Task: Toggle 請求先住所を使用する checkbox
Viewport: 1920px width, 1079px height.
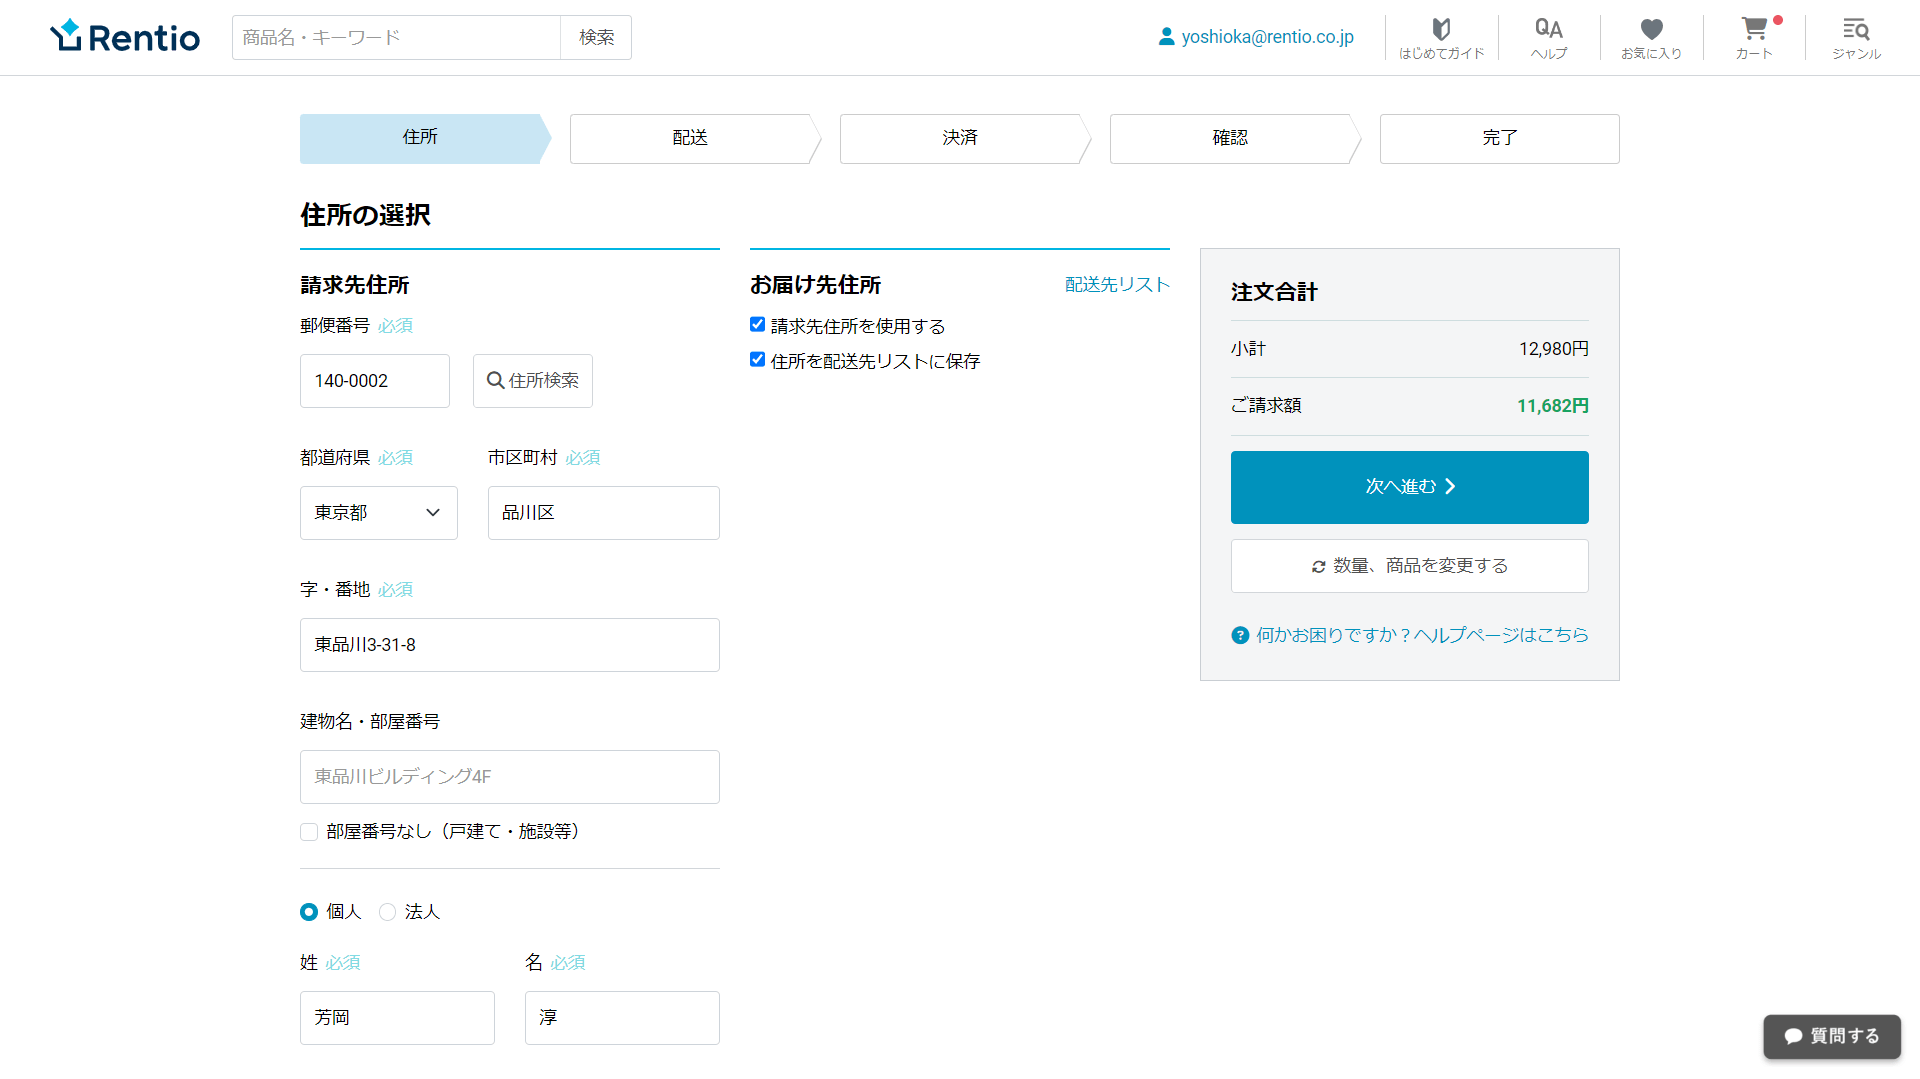Action: (757, 325)
